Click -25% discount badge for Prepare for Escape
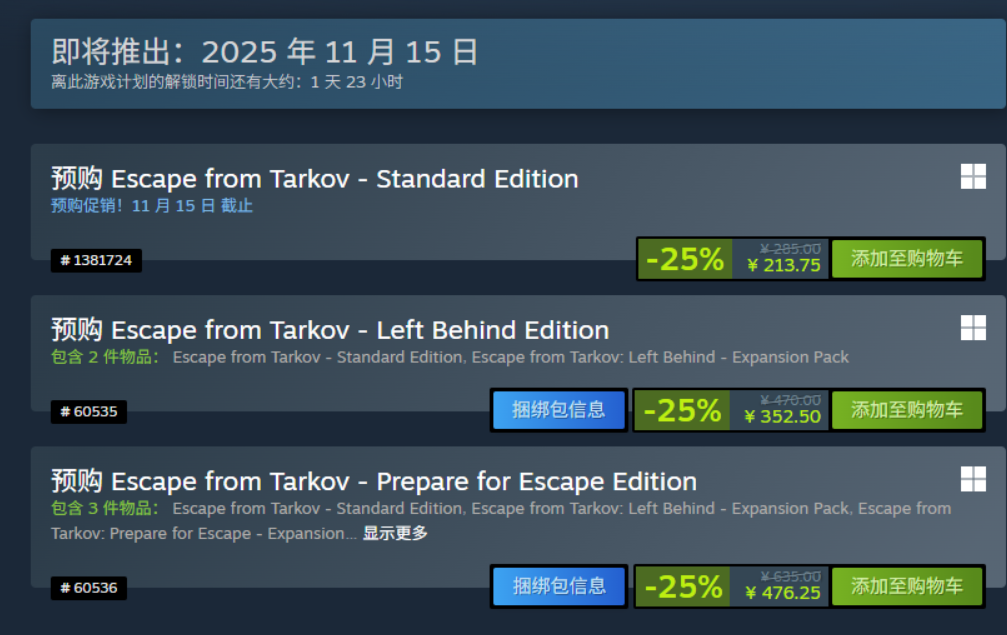Image resolution: width=1007 pixels, height=635 pixels. click(x=683, y=587)
